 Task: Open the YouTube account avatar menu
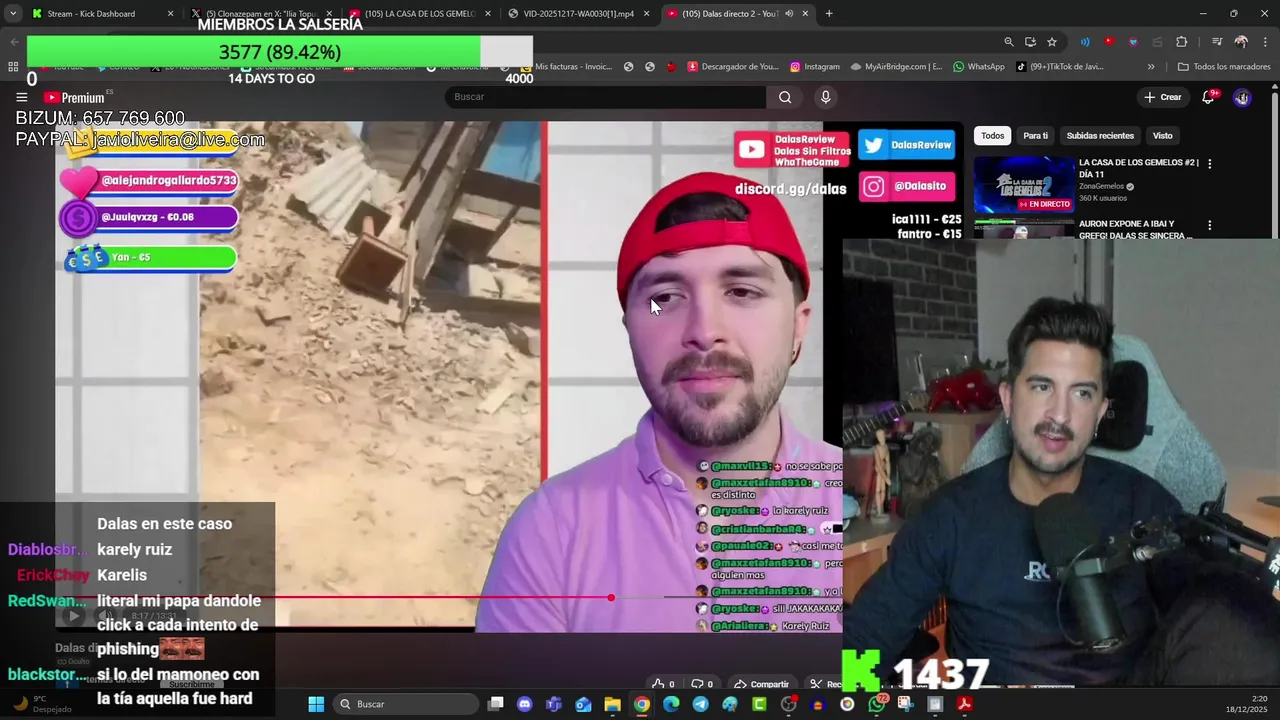click(x=1242, y=97)
